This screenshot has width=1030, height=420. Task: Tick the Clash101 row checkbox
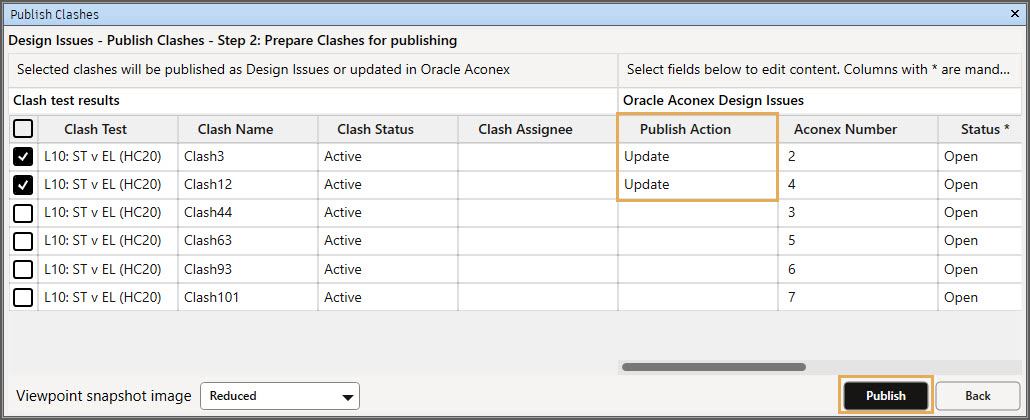coord(23,297)
